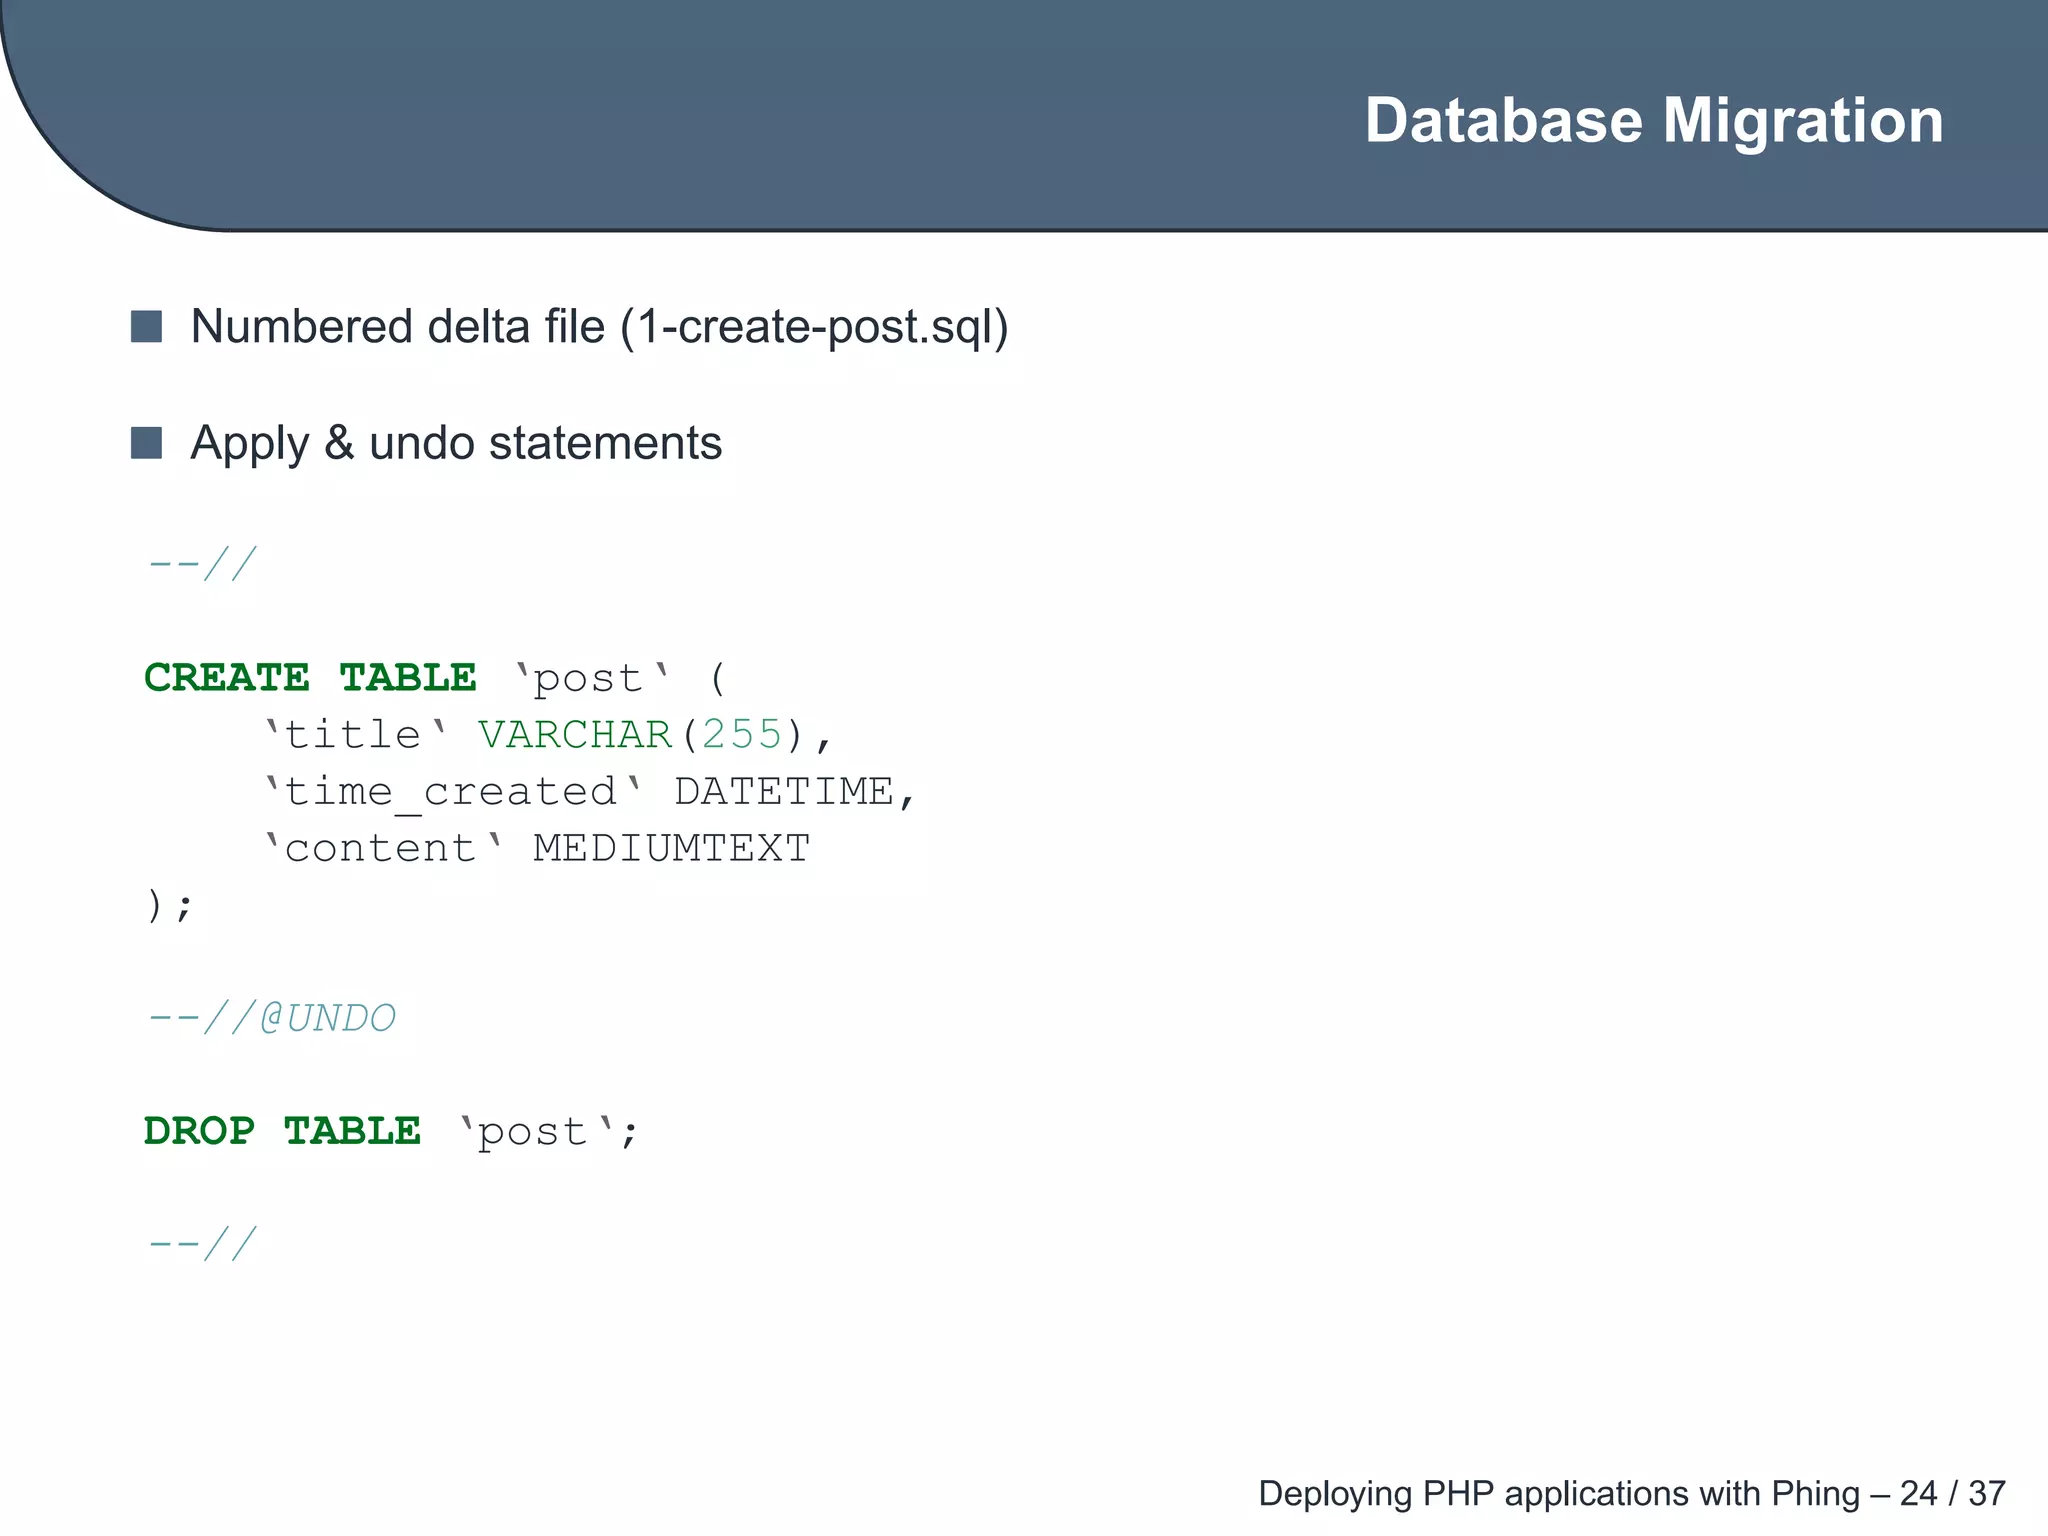Viewport: 2048px width, 1536px height.
Task: Click the `time_created` DATETIME line
Action: tap(590, 792)
